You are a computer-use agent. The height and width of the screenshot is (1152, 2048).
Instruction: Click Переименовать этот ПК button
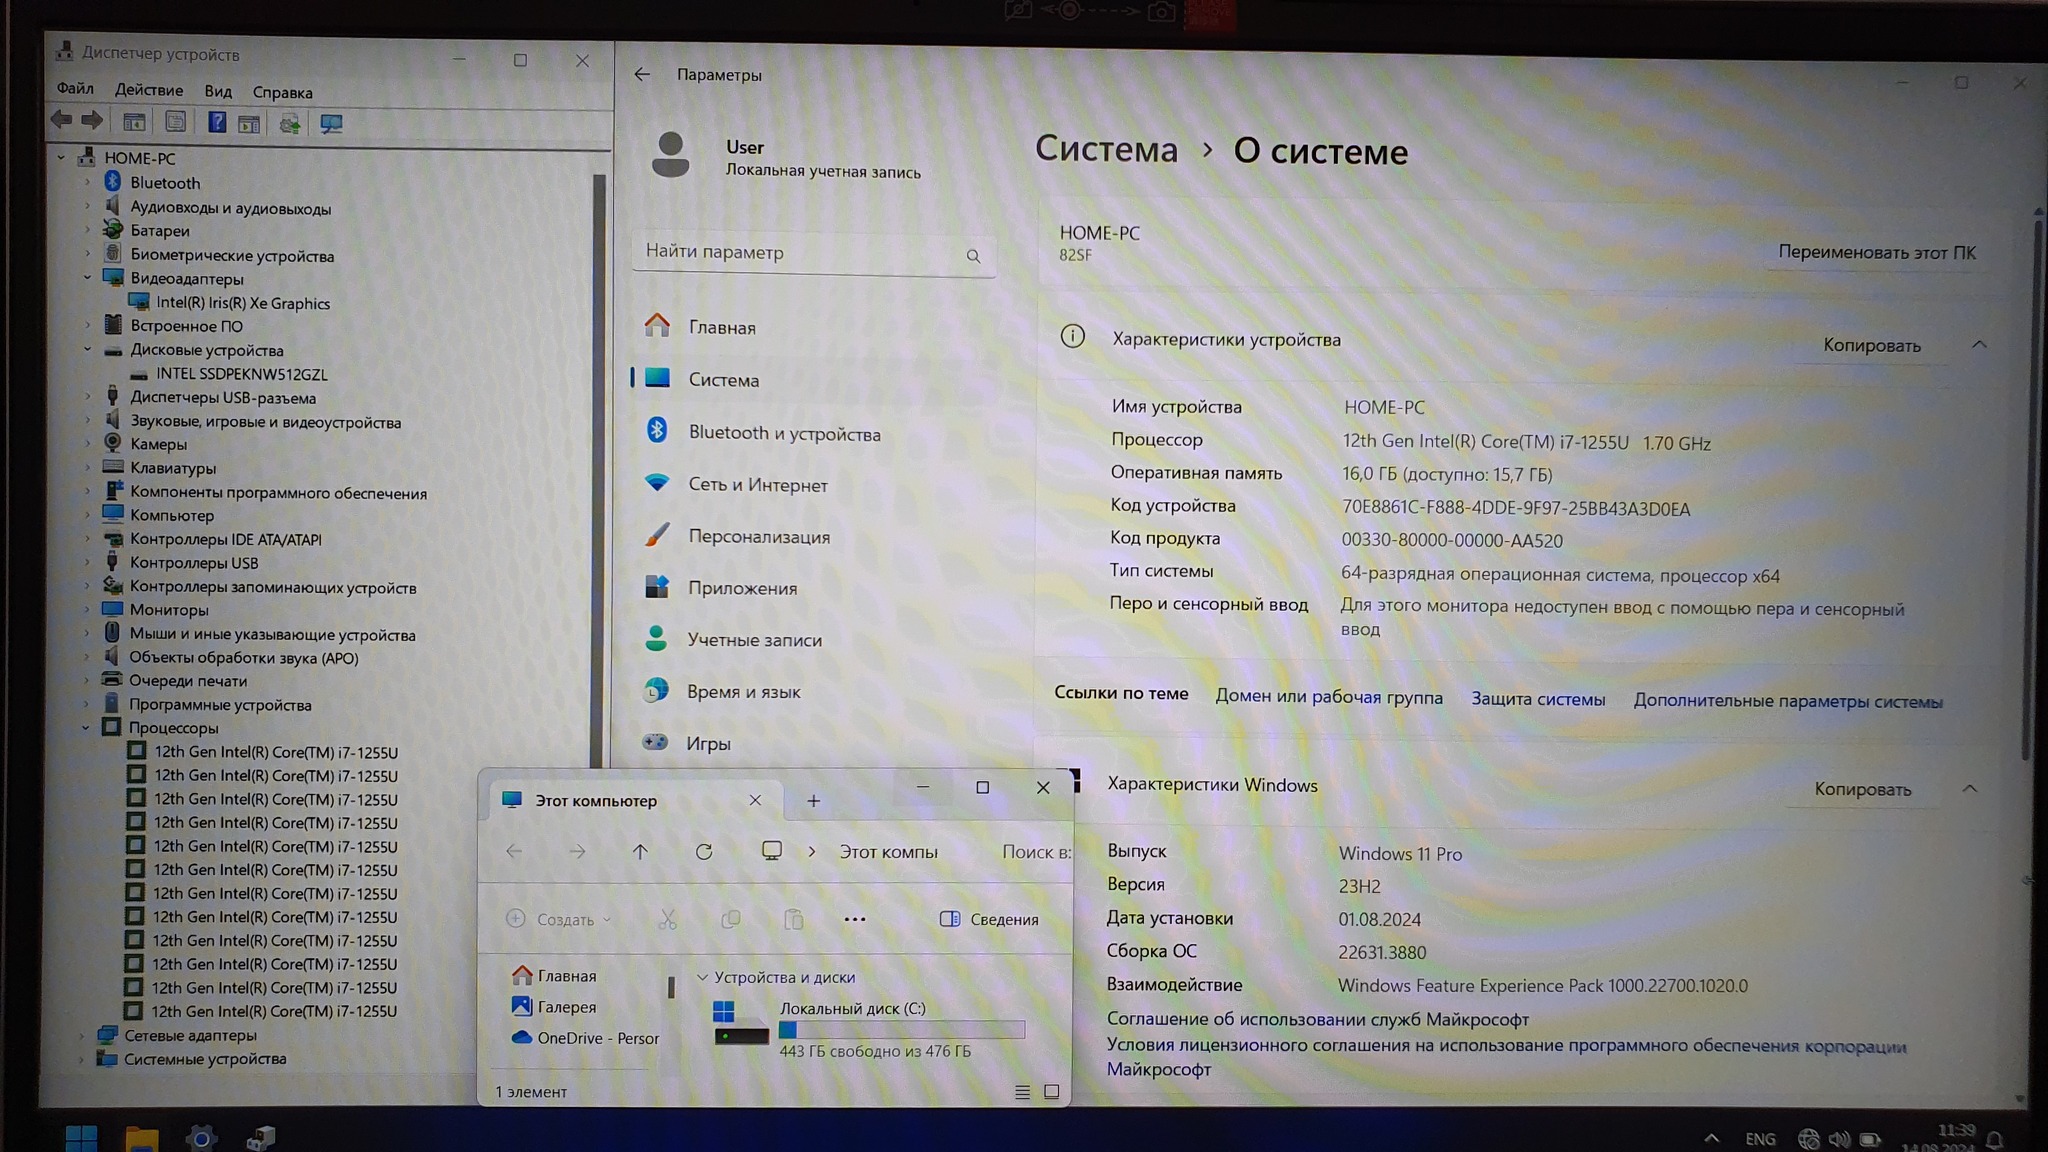point(1876,252)
